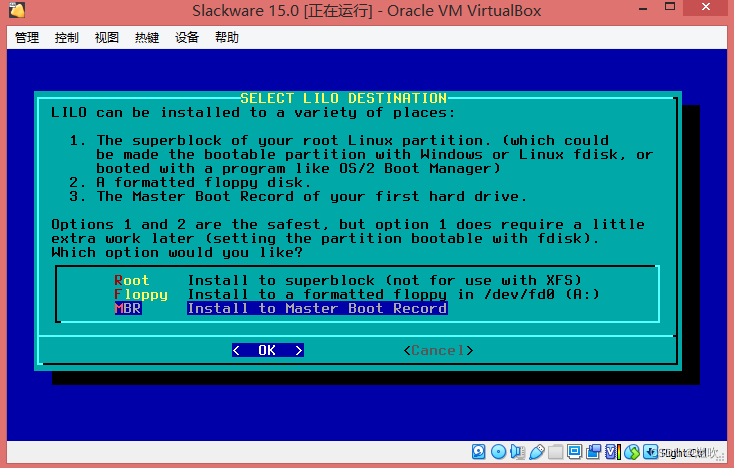Select the MBR Master Boot Record option

click(281, 308)
